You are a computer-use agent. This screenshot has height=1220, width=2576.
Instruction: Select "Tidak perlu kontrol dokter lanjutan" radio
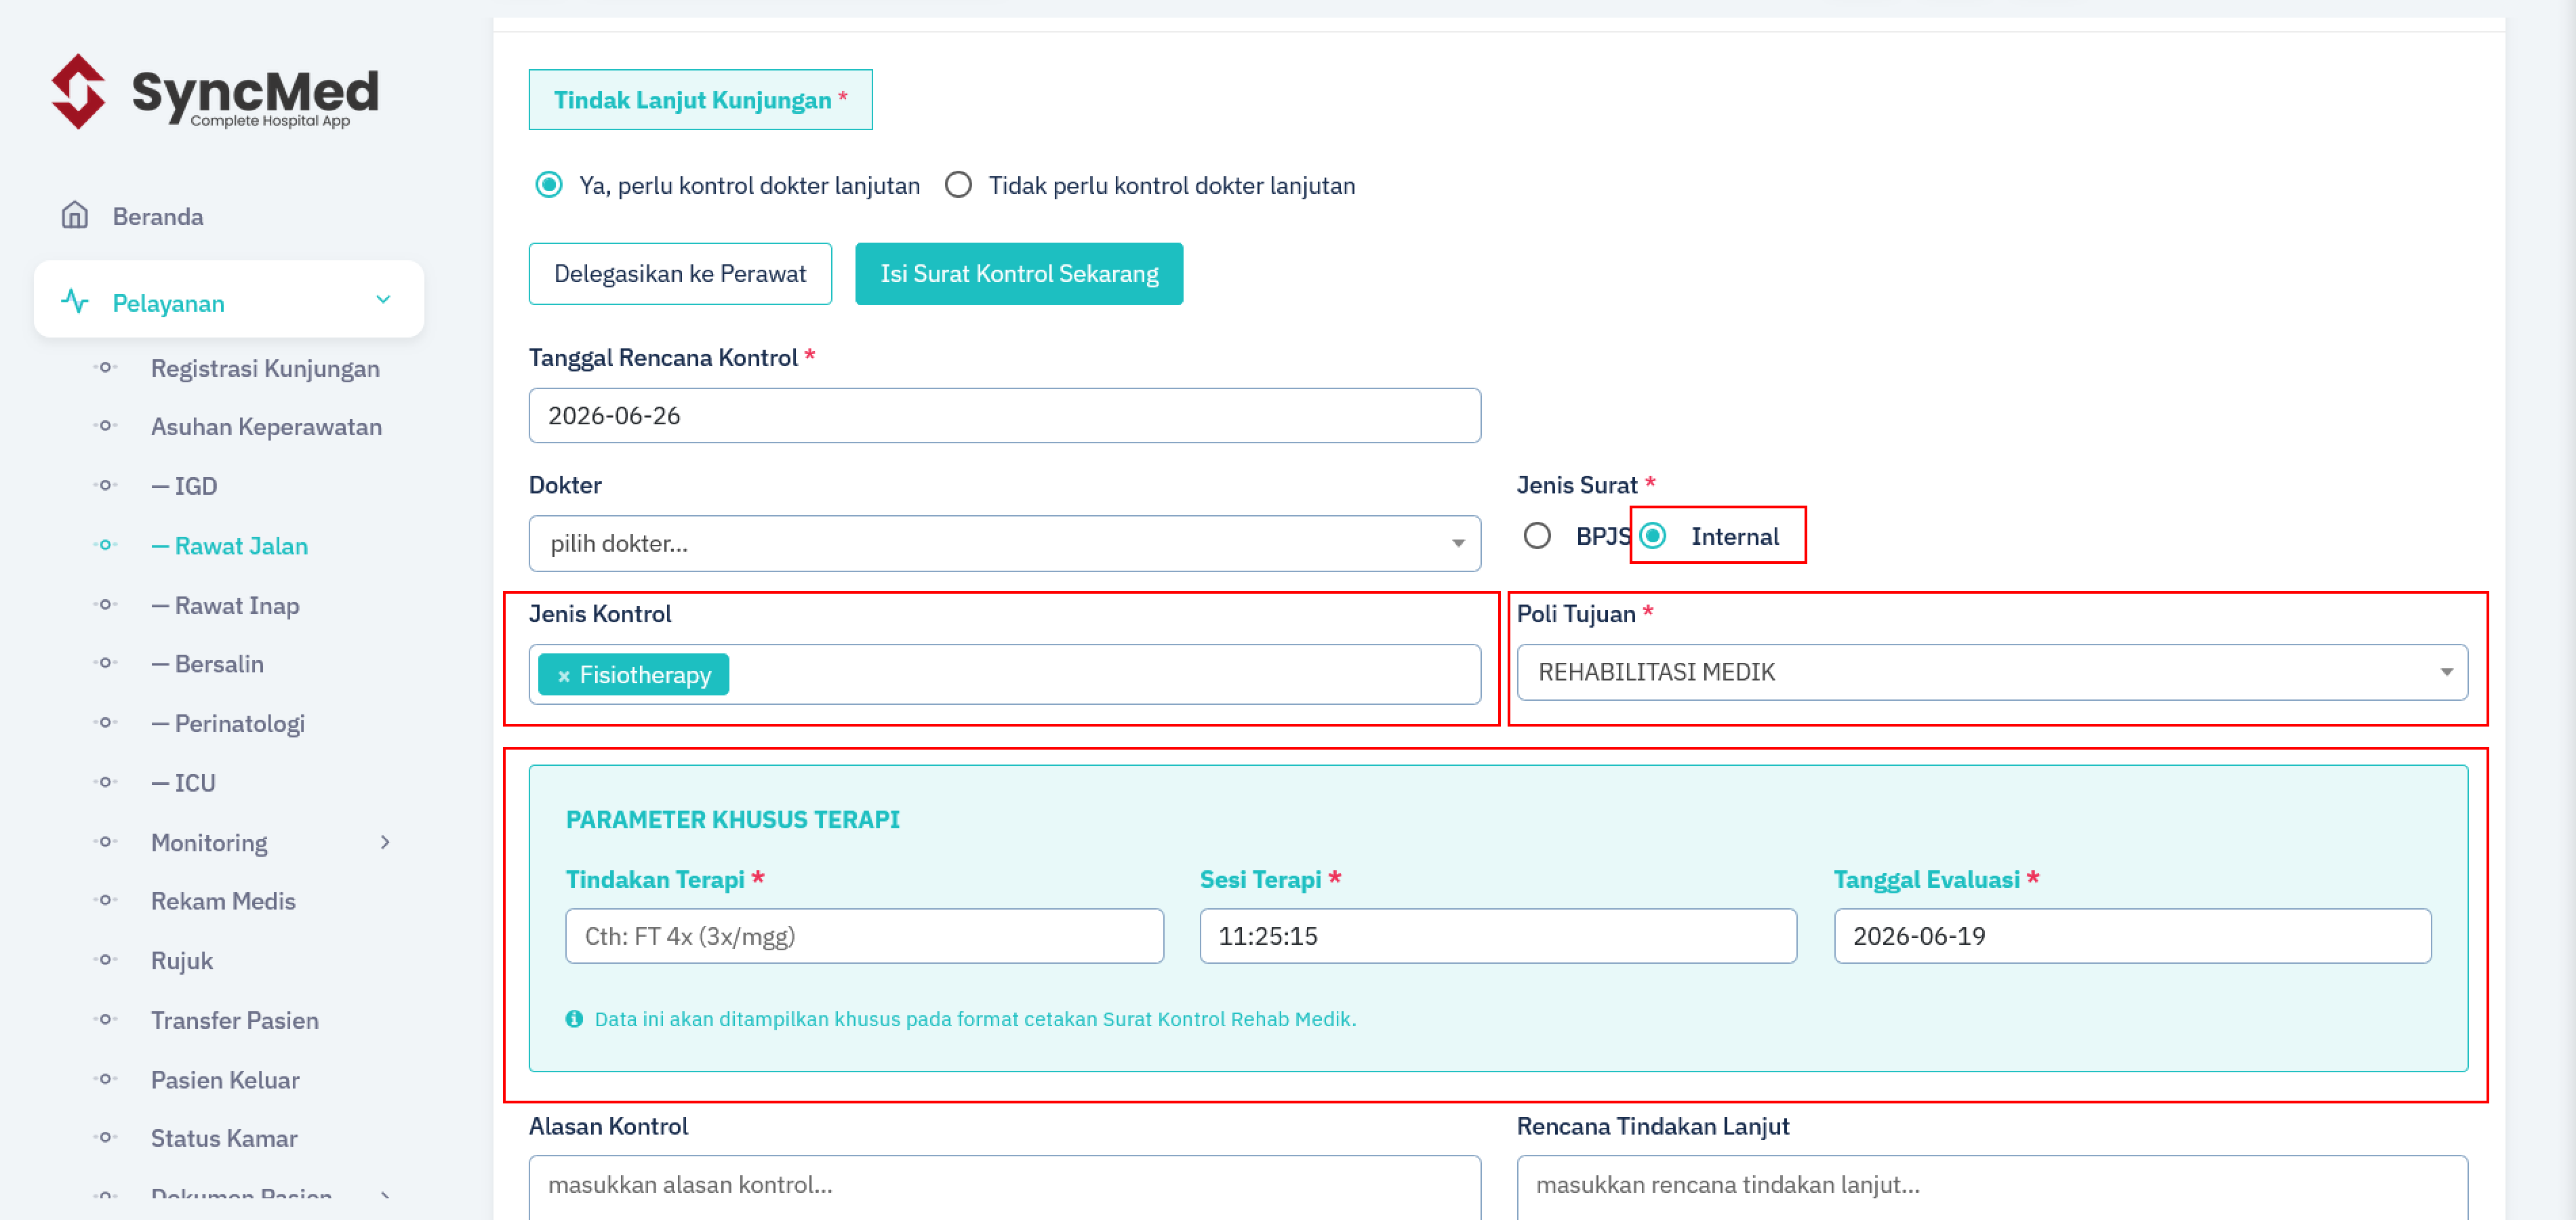(958, 185)
